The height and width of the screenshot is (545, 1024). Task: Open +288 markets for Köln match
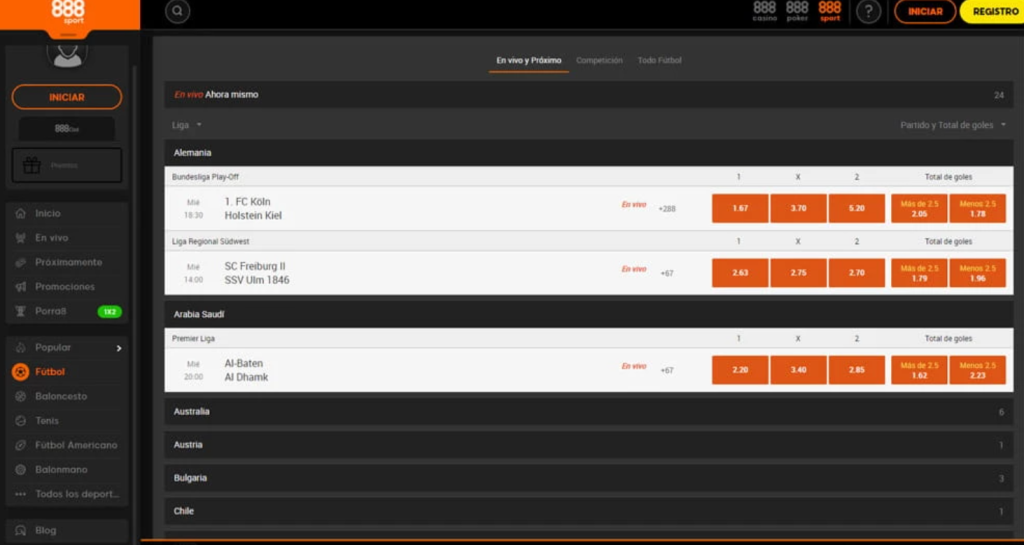coord(667,210)
